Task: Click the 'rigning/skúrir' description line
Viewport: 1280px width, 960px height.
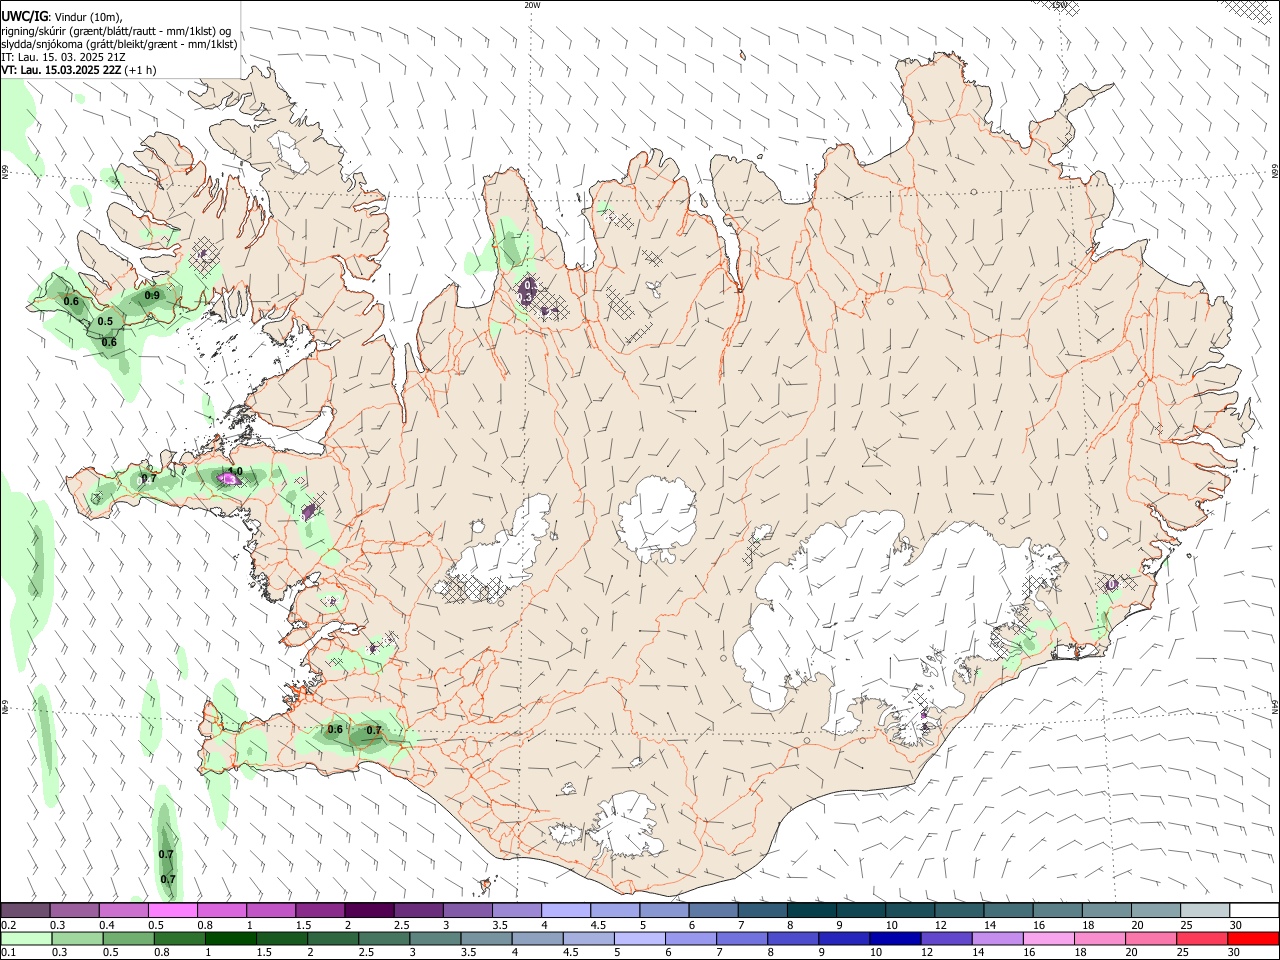Action: point(118,31)
